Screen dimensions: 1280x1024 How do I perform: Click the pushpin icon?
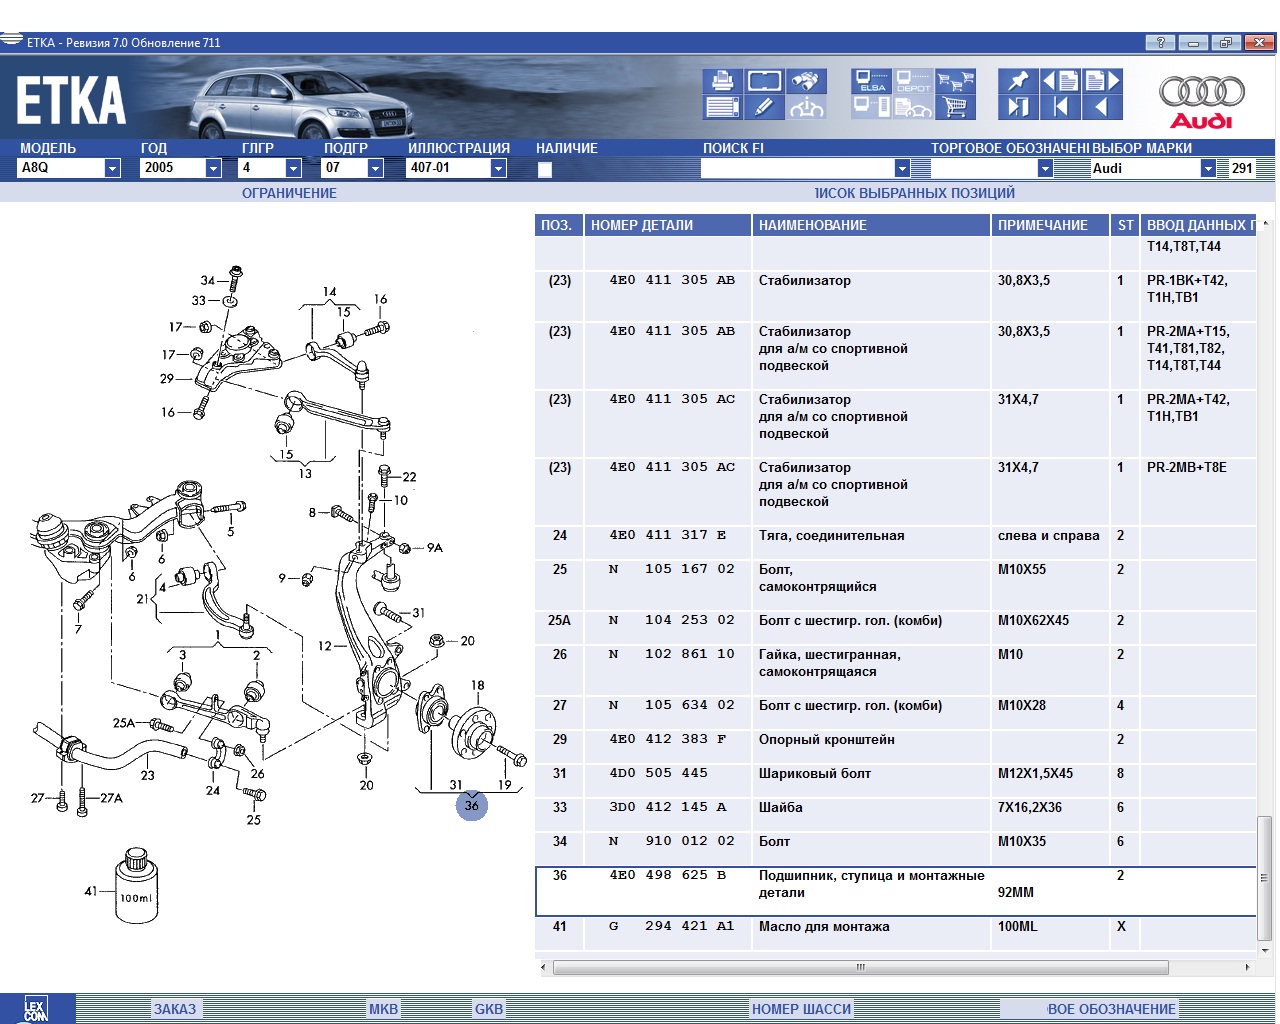coord(1018,81)
